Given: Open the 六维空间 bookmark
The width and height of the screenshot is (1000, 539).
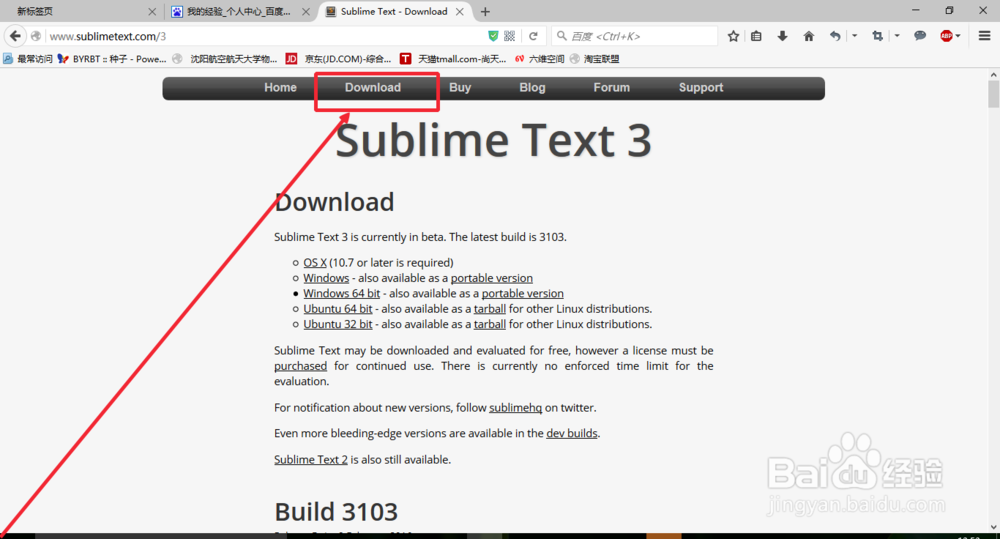Looking at the screenshot, I should (540, 59).
